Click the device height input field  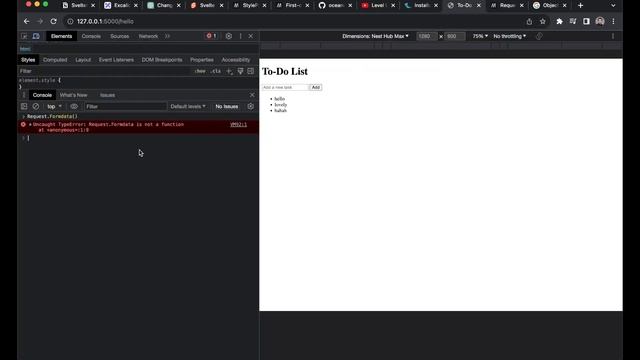coord(454,36)
